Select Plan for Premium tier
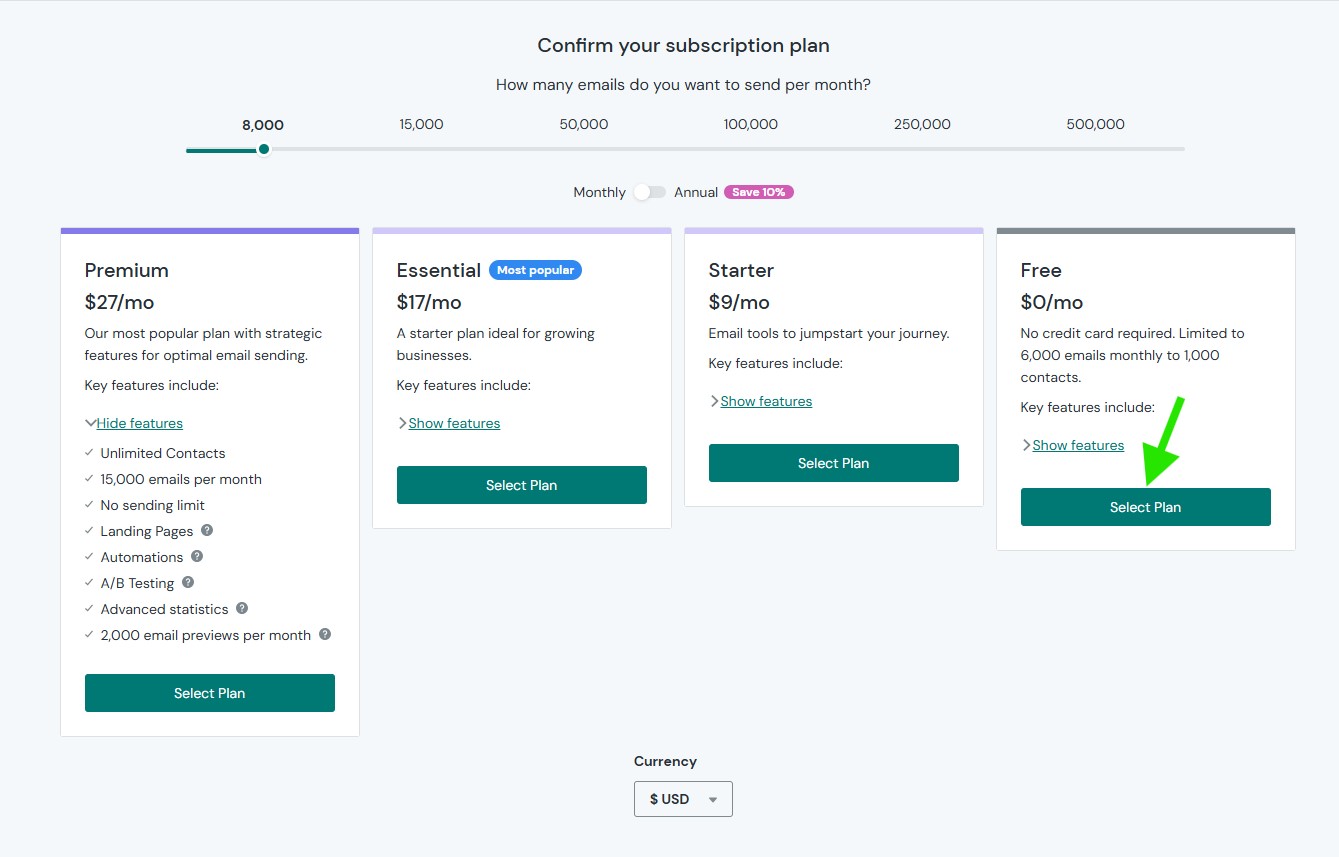 (x=210, y=693)
